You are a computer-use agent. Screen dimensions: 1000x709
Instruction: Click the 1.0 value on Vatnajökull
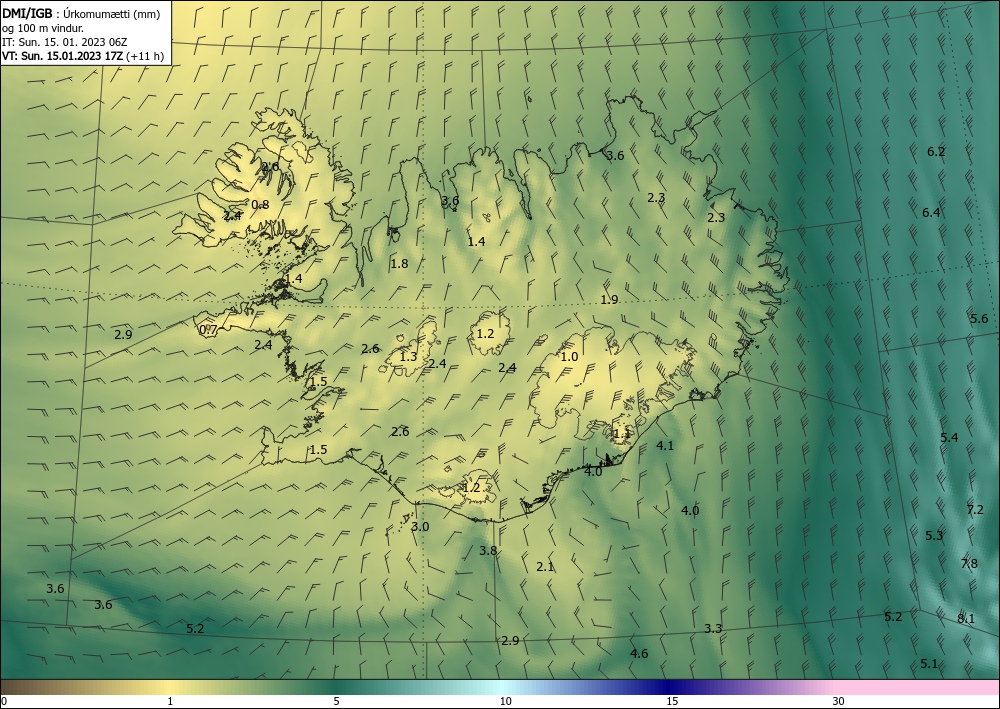tap(569, 356)
